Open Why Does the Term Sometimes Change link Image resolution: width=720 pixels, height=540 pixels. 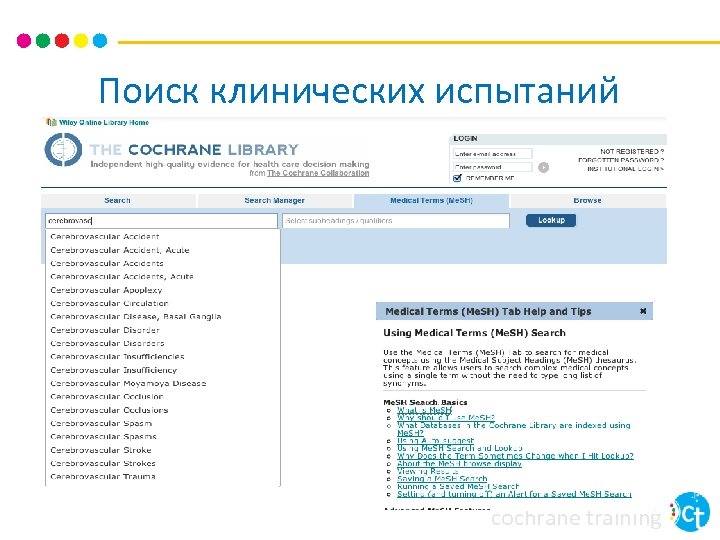click(x=515, y=456)
